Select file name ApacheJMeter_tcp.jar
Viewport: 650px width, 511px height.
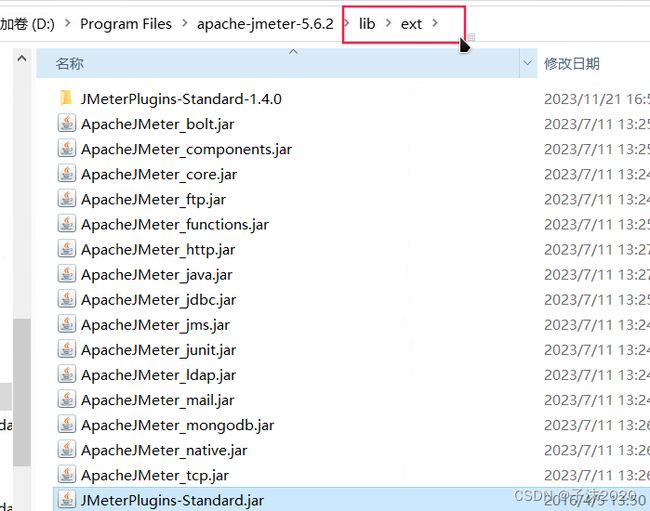(x=155, y=475)
